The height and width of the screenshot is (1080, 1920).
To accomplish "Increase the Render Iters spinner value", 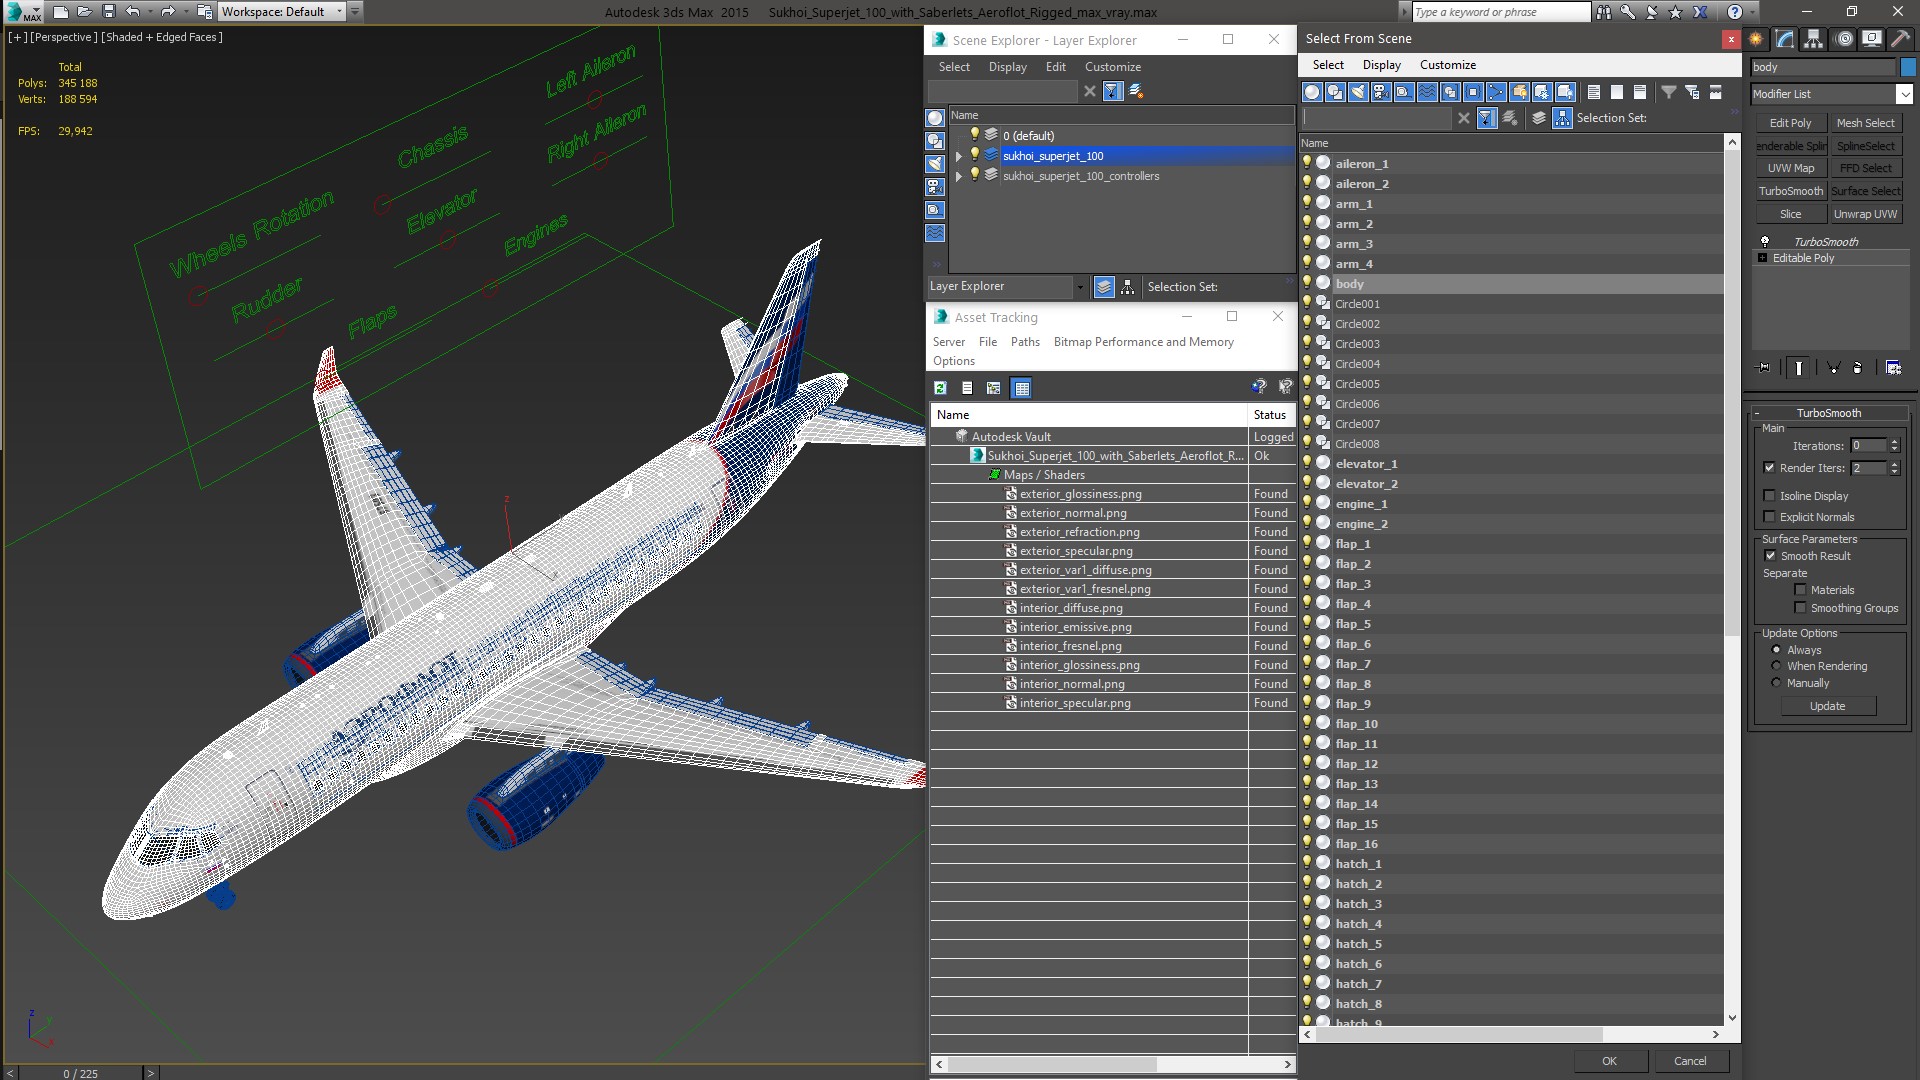I will click(x=1894, y=464).
